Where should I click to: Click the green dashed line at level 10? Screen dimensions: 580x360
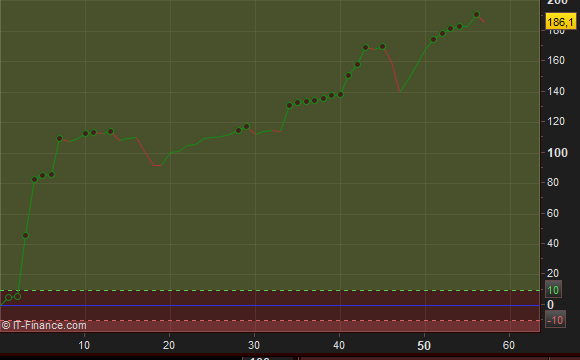coord(270,290)
